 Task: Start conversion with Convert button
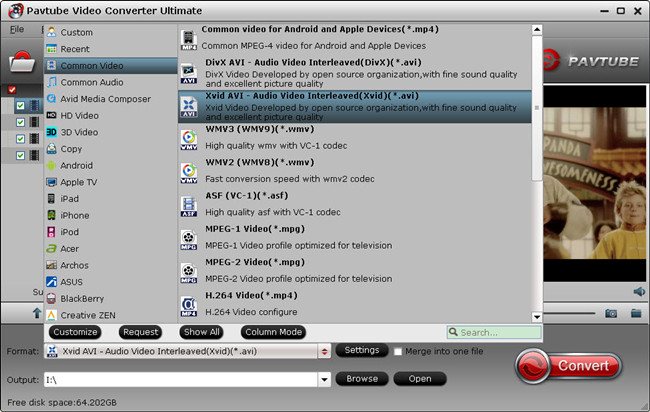[569, 366]
